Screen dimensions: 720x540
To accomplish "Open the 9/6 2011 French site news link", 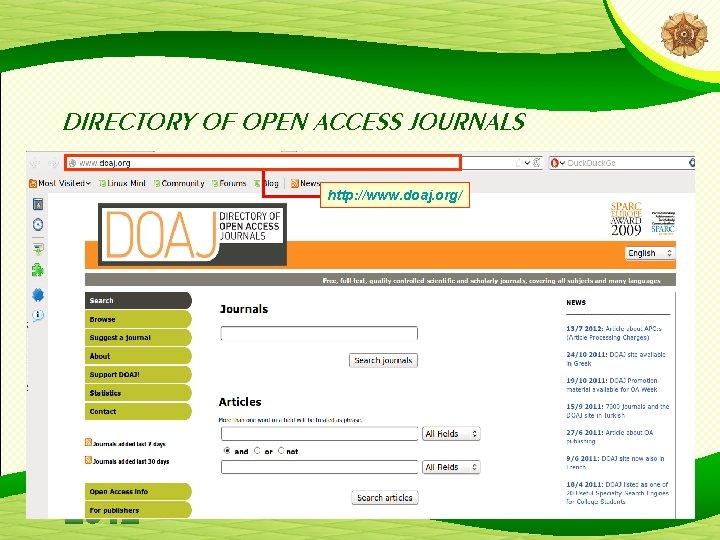I will tap(615, 462).
